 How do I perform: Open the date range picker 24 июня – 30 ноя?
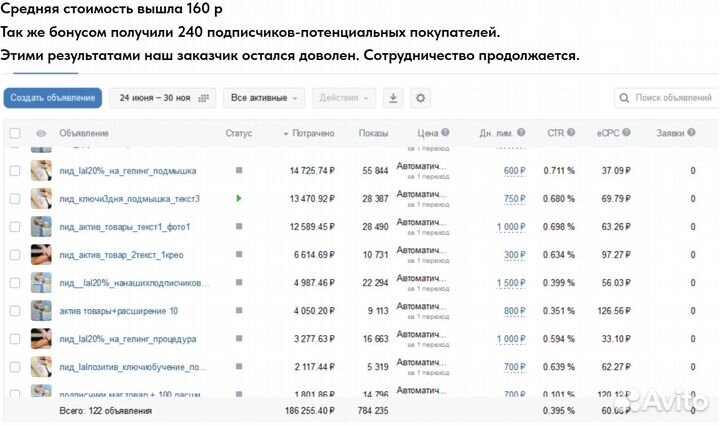[x=163, y=98]
